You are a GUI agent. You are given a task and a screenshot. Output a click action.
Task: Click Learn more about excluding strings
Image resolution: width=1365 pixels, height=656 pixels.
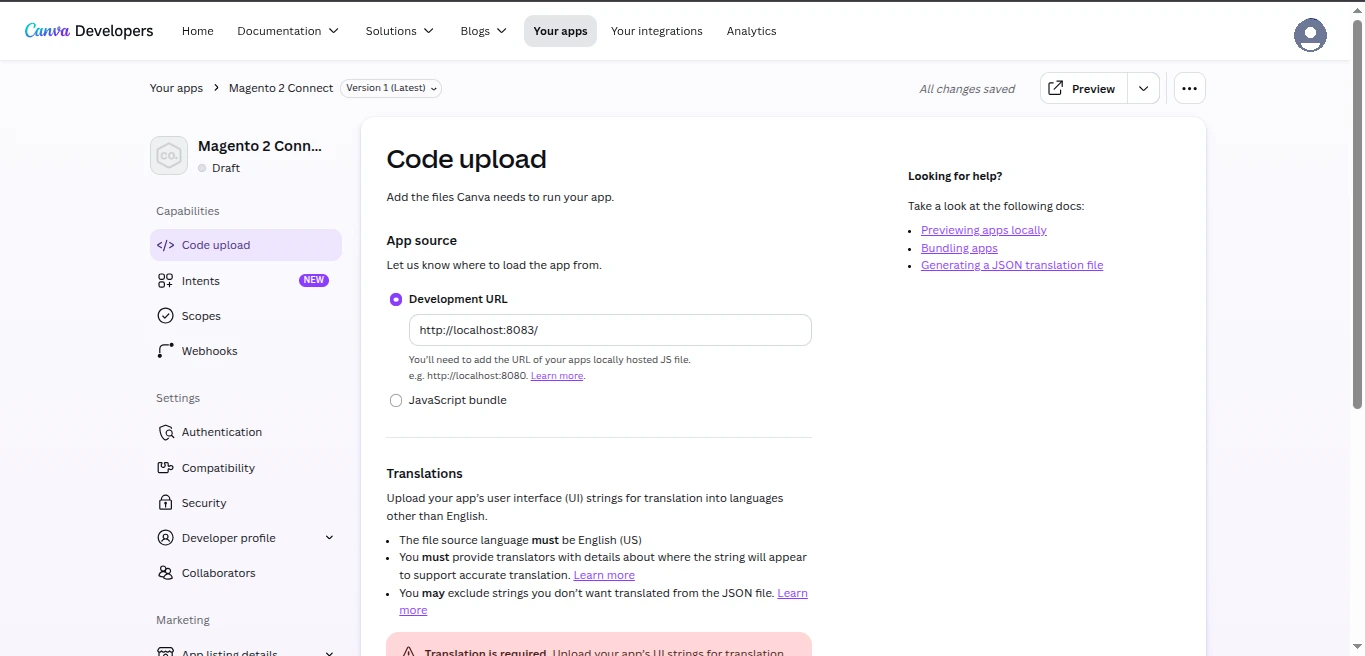[792, 593]
